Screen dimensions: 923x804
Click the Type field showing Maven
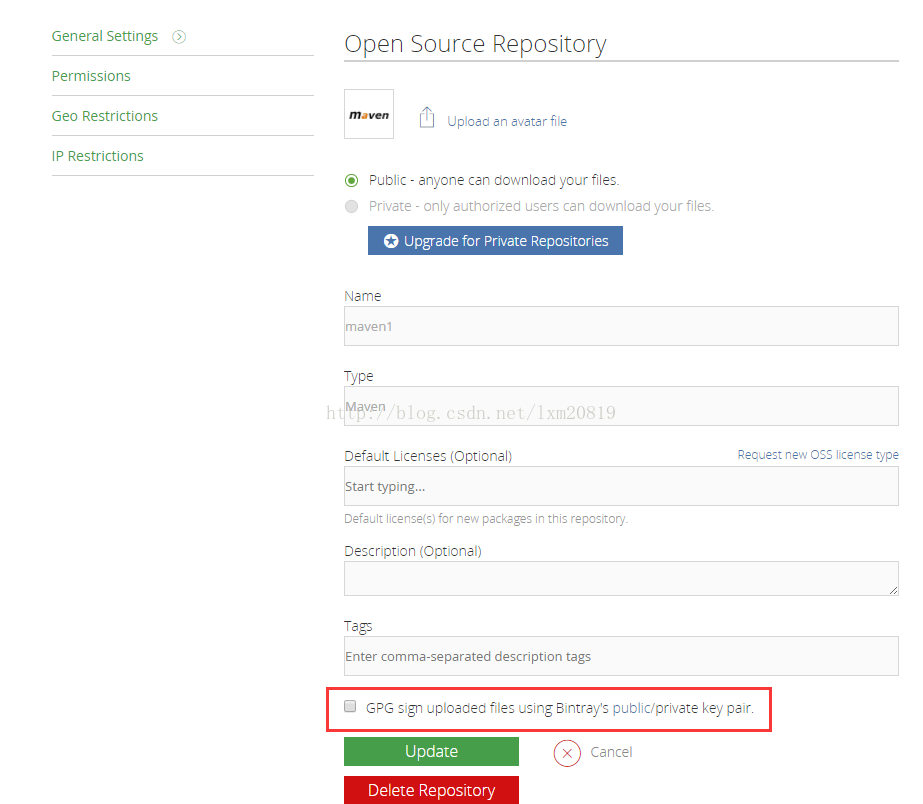621,406
